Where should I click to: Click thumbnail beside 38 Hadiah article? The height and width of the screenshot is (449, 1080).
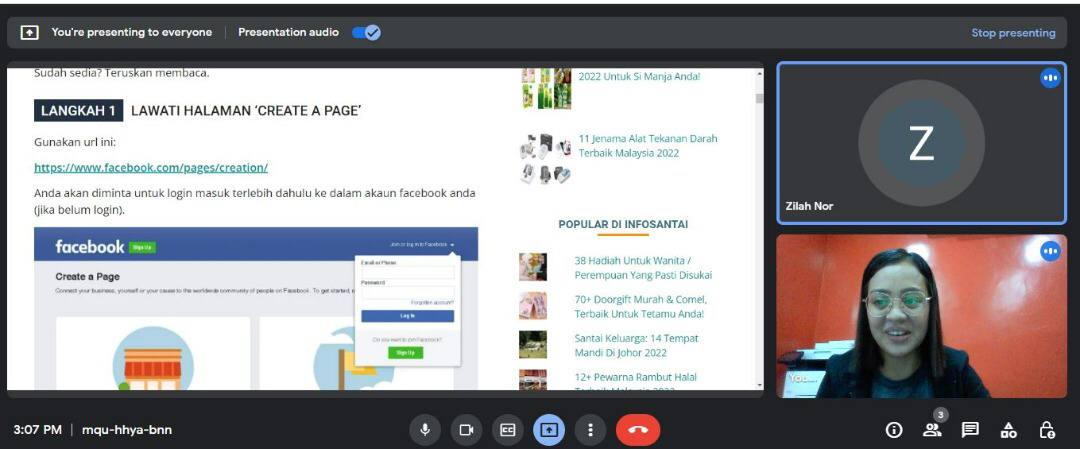click(533, 267)
